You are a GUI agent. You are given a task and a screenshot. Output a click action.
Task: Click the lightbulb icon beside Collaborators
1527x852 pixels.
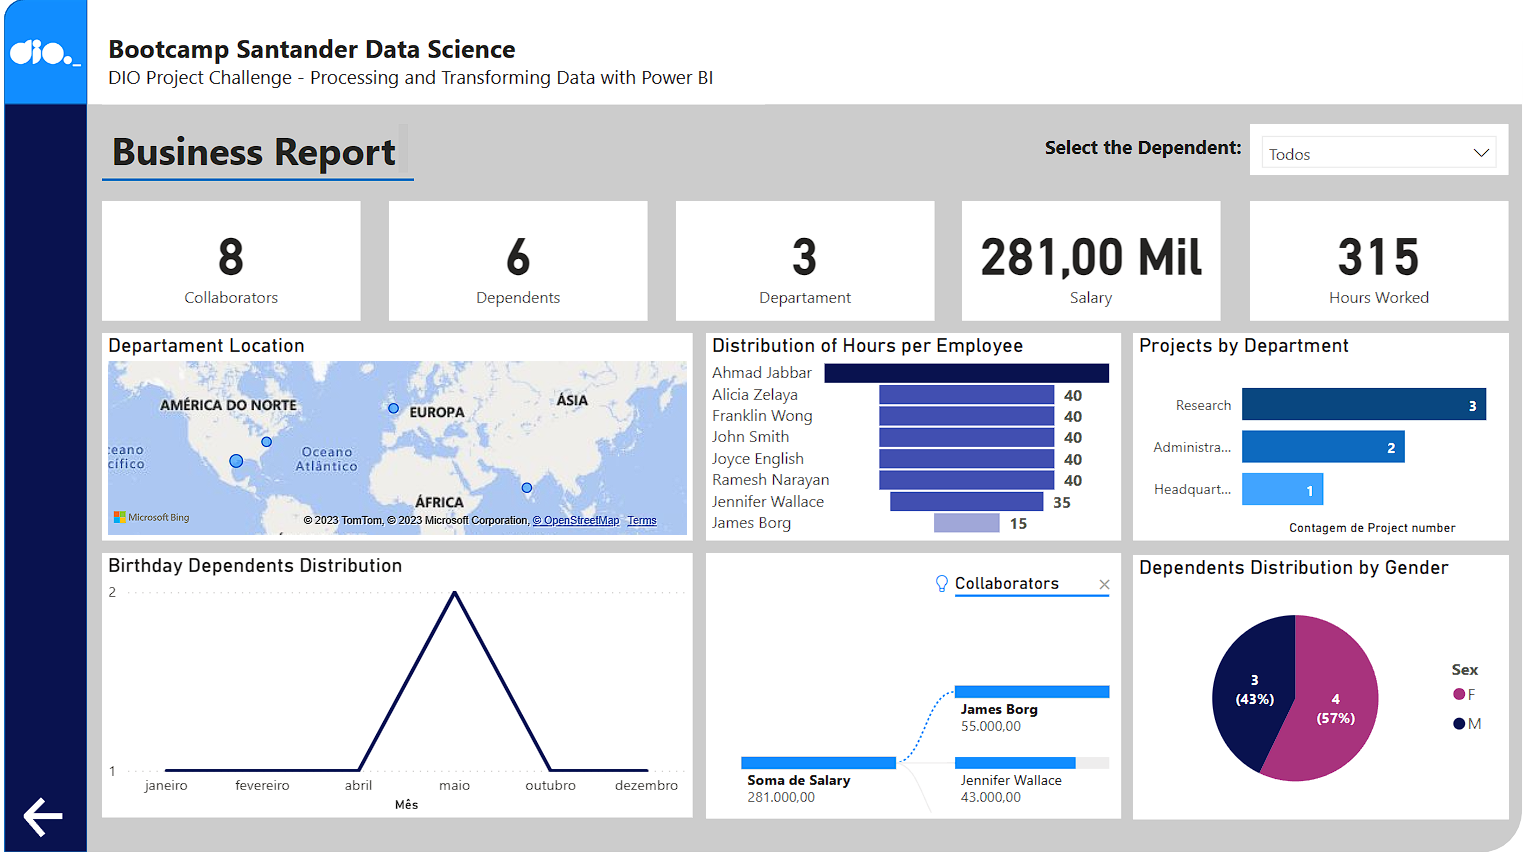(942, 583)
